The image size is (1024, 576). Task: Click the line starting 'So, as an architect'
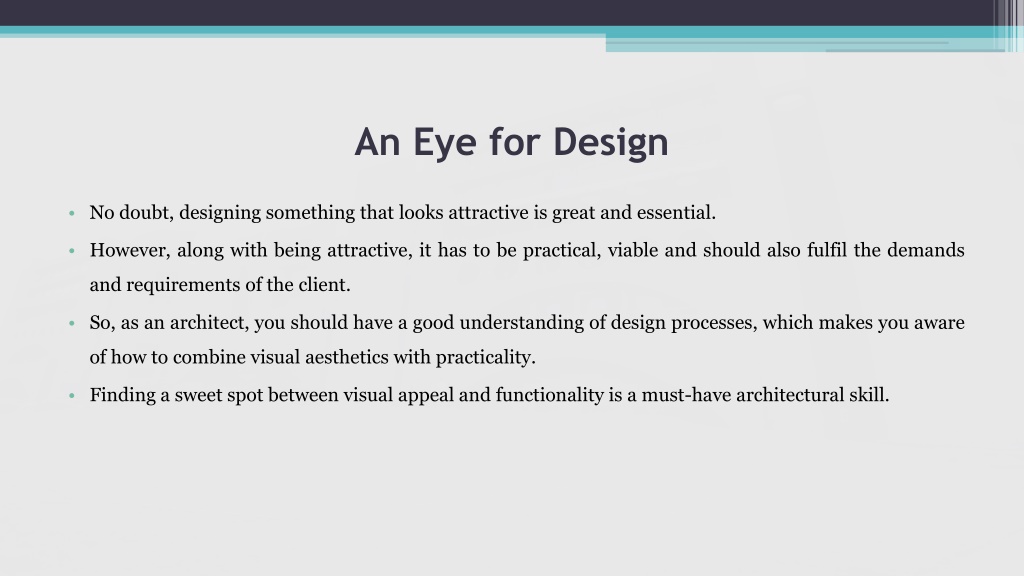(x=527, y=323)
